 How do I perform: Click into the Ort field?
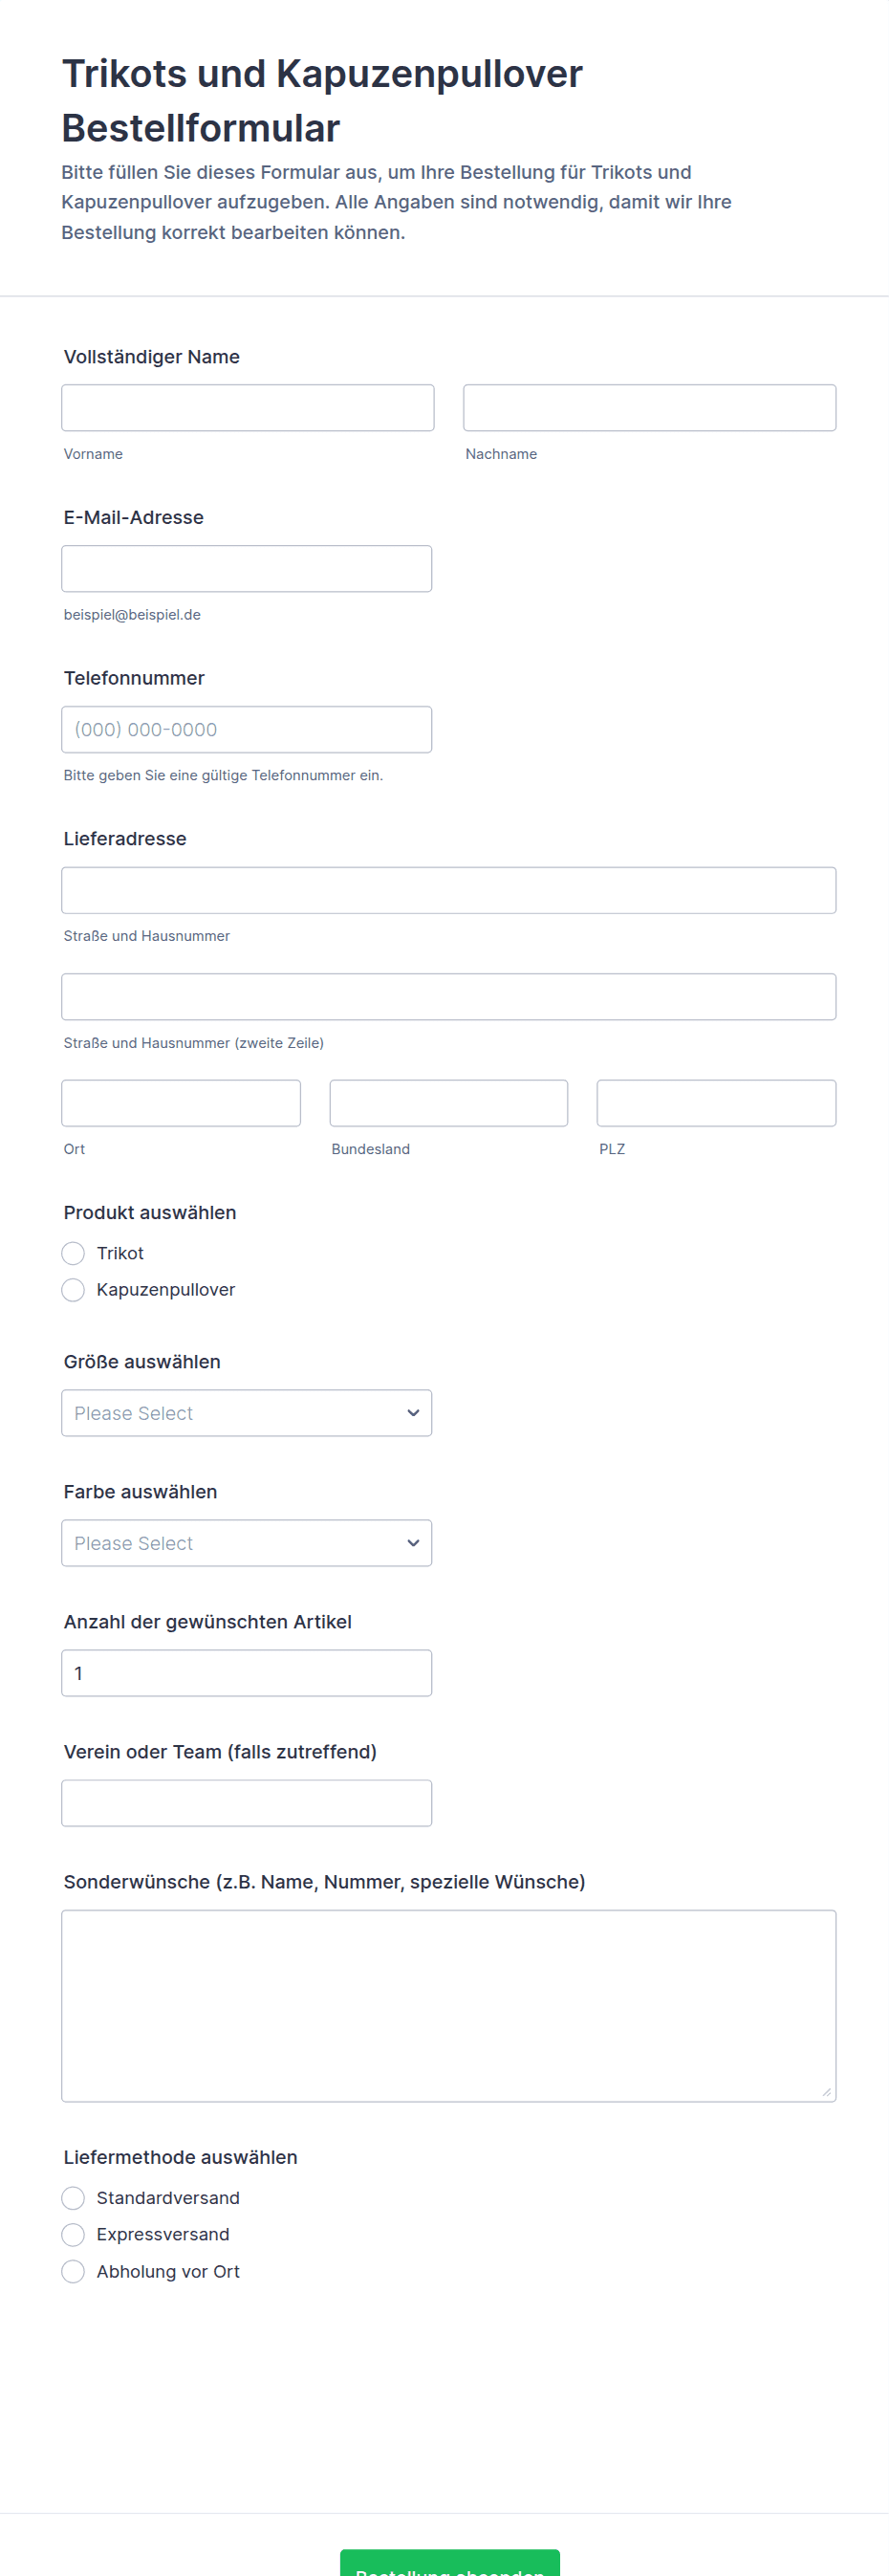(181, 1103)
